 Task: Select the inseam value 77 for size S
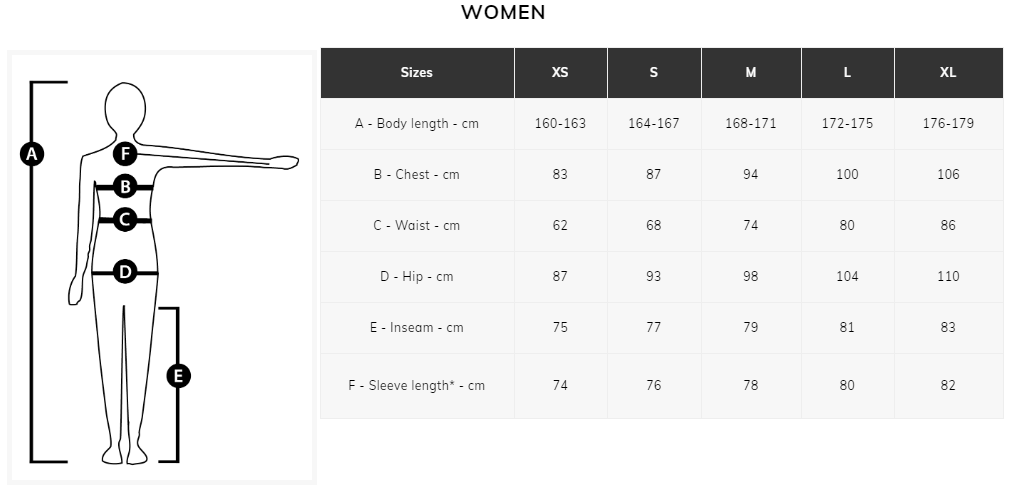[x=653, y=328]
